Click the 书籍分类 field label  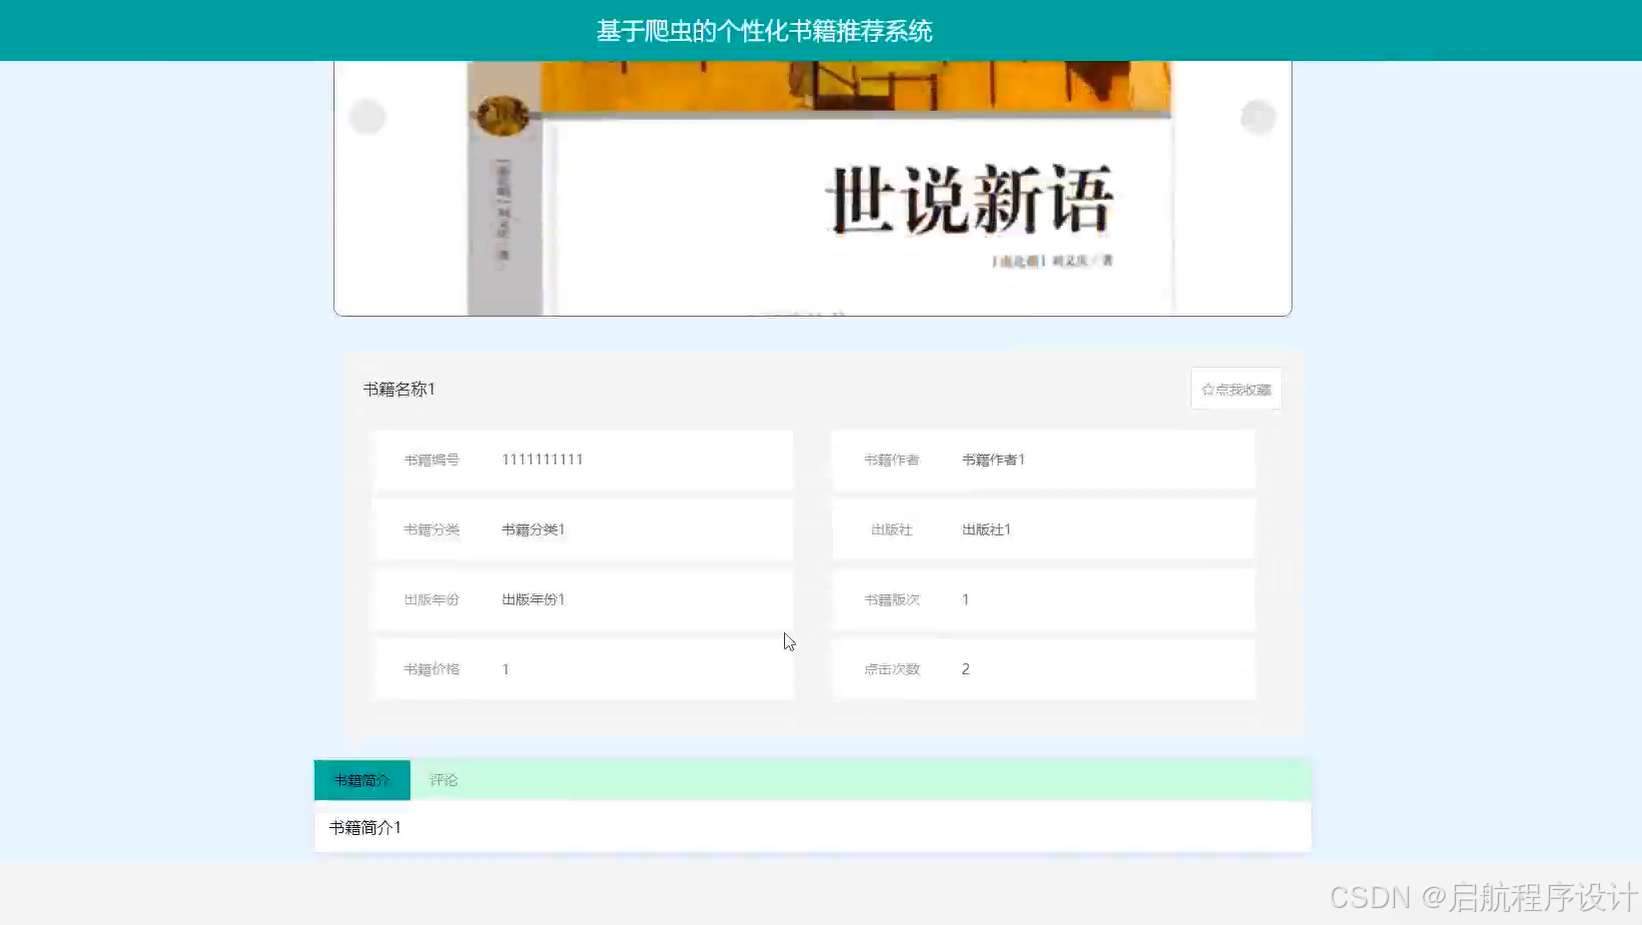click(431, 530)
